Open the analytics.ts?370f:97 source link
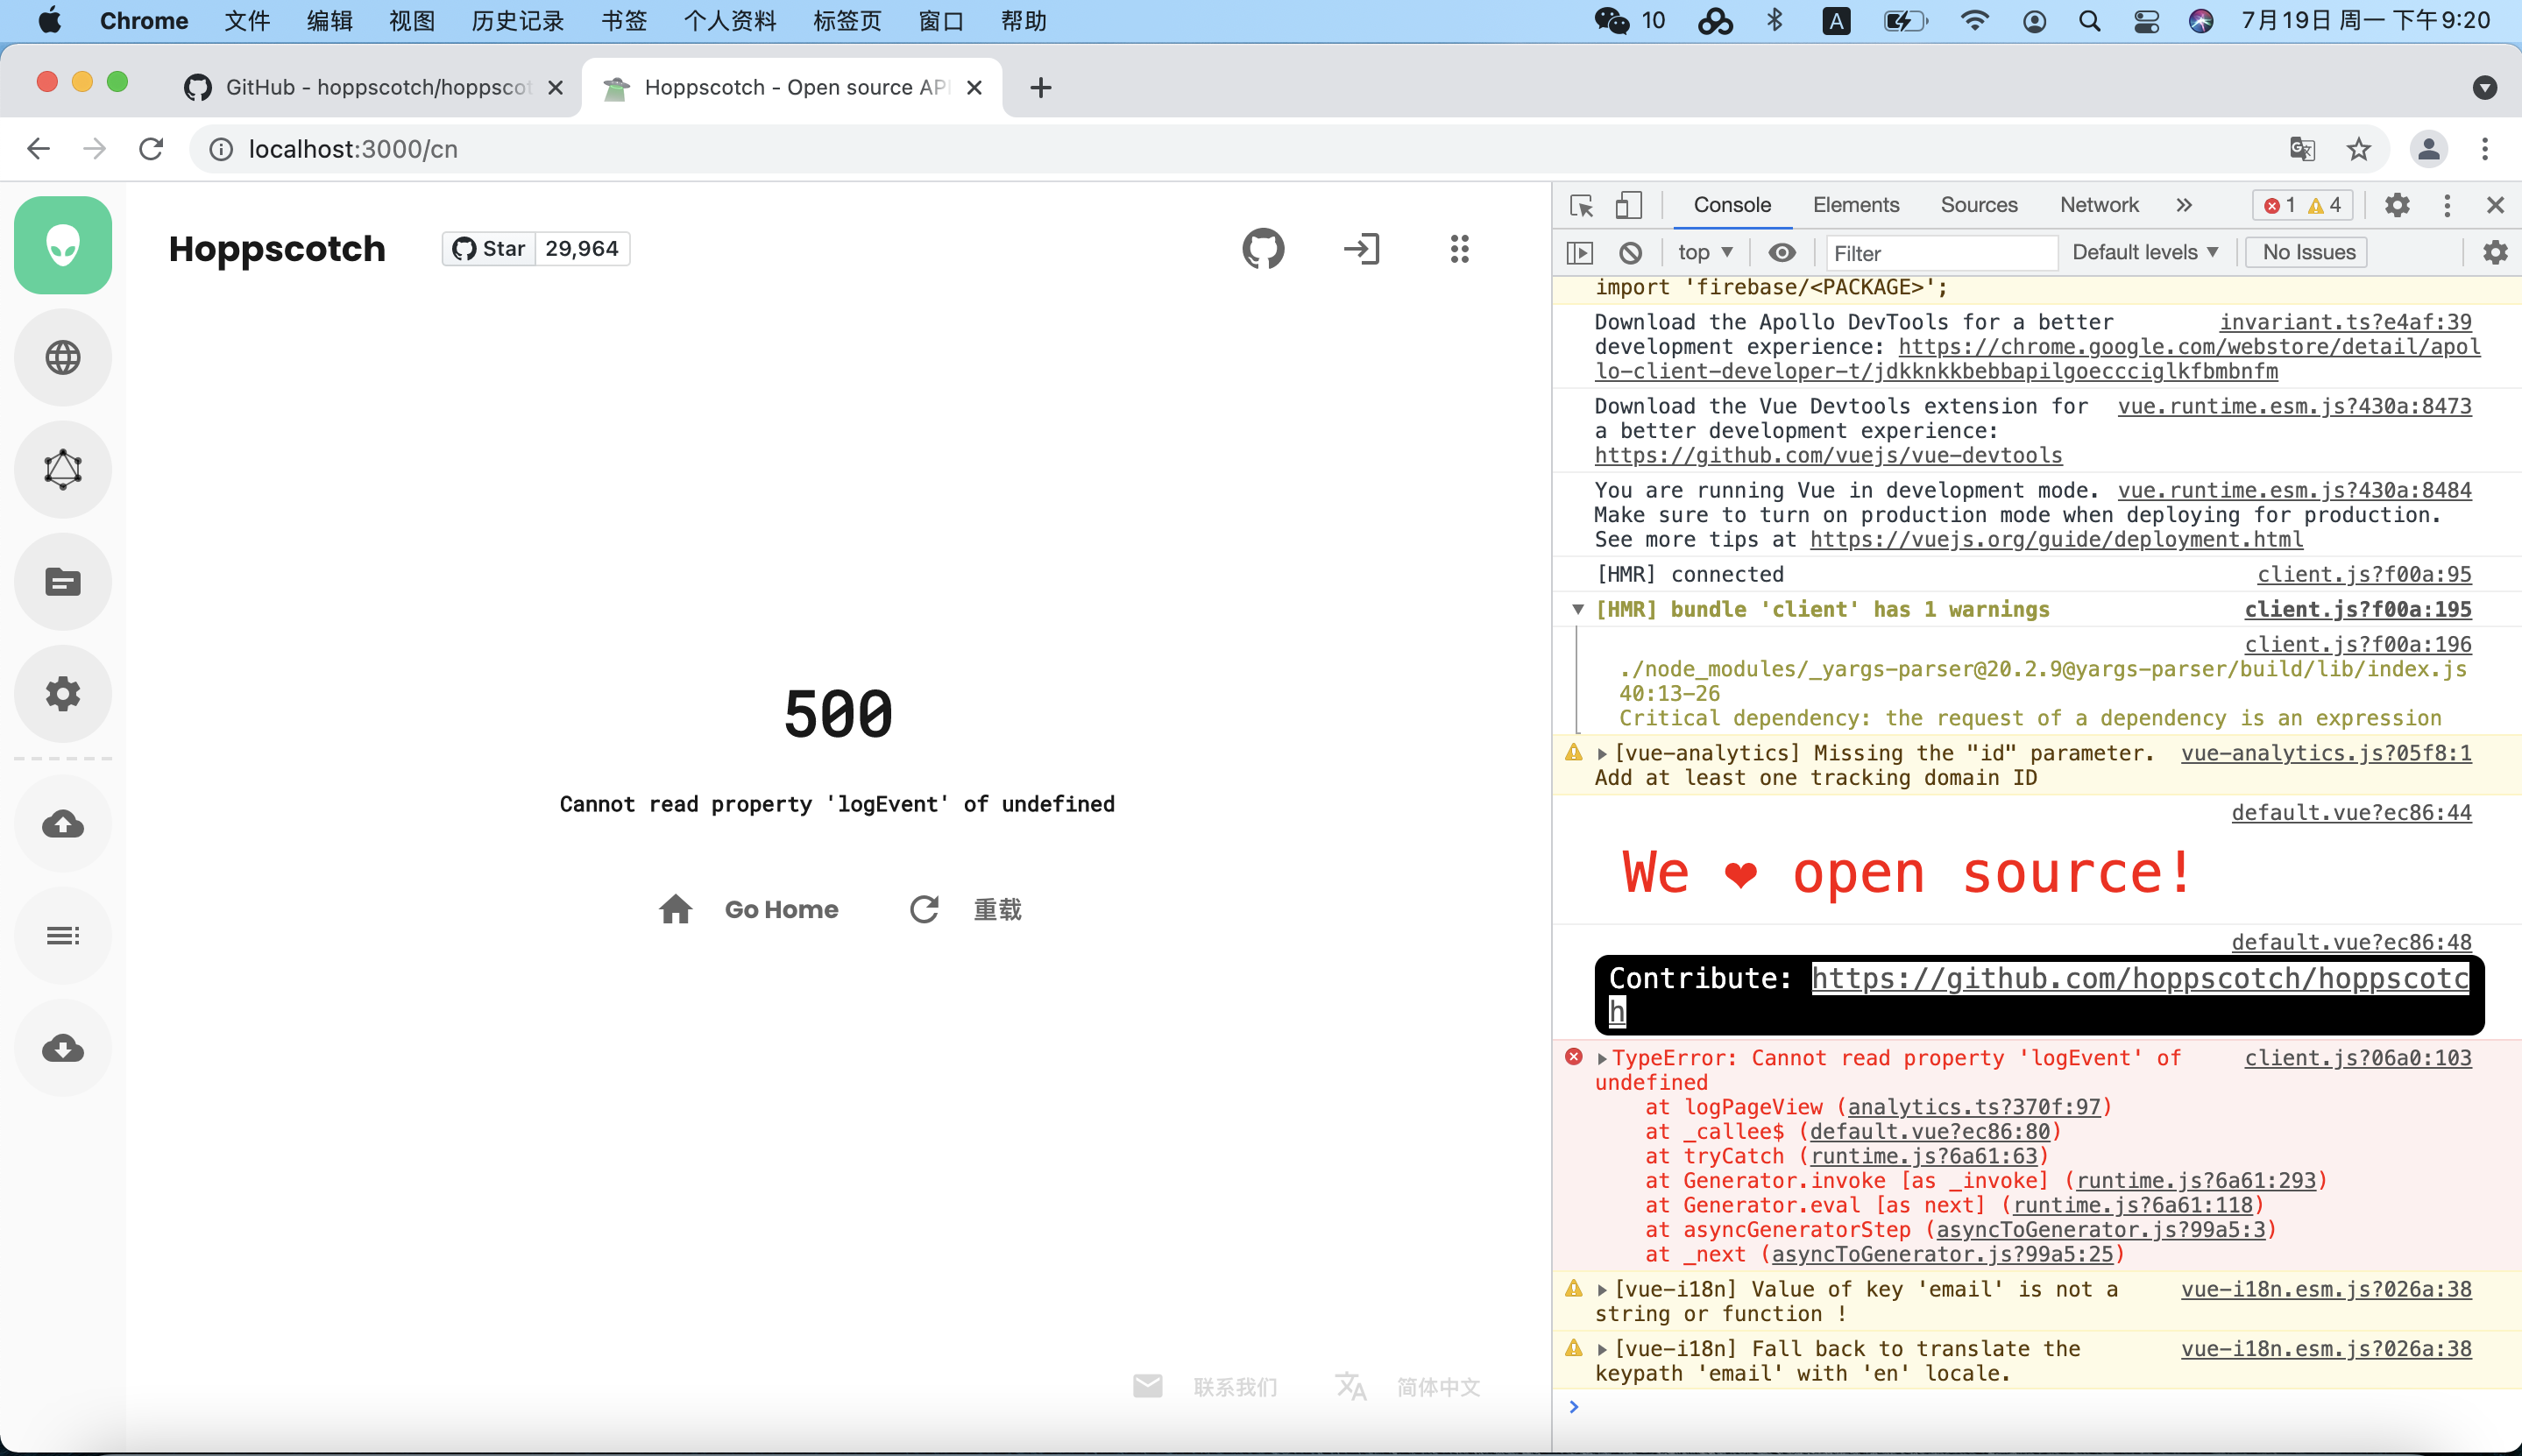This screenshot has width=2522, height=1456. click(1973, 1107)
